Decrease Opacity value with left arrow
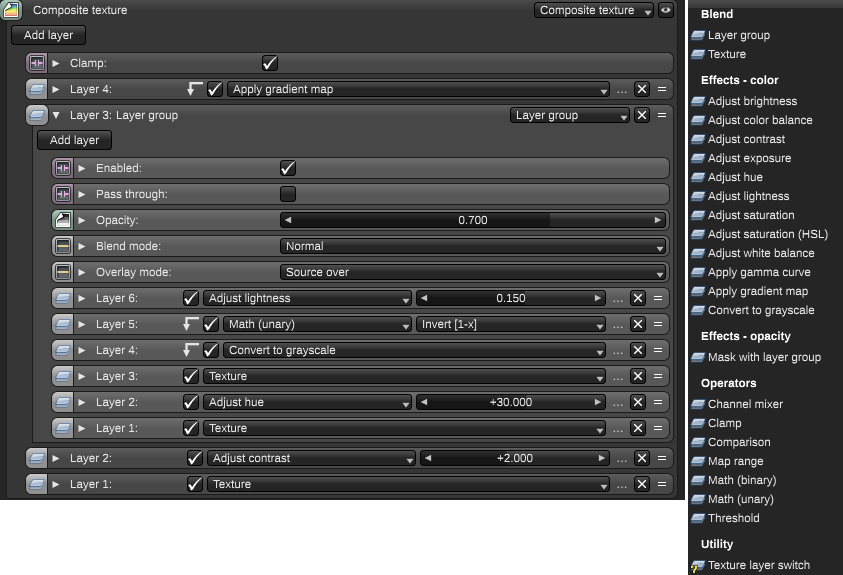 (288, 220)
